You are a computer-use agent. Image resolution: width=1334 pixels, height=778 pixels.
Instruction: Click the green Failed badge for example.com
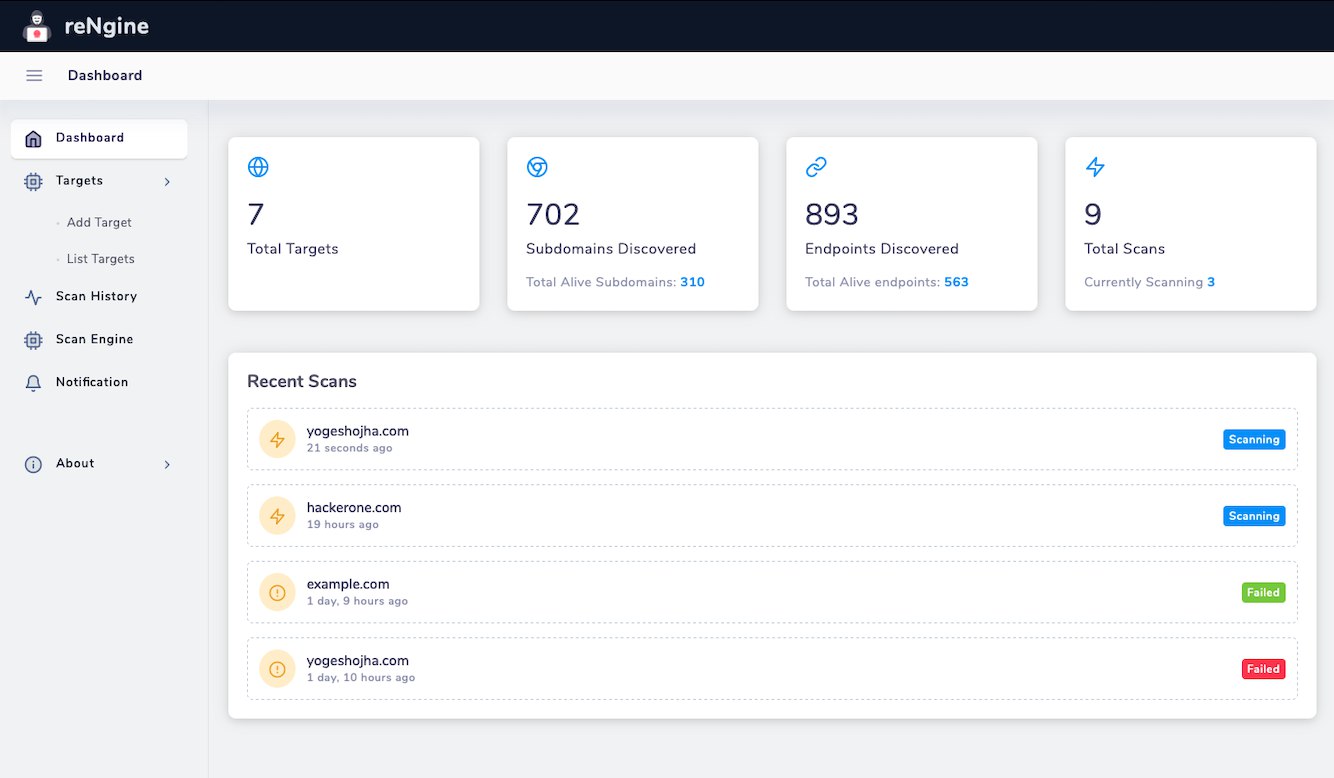pyautogui.click(x=1263, y=592)
